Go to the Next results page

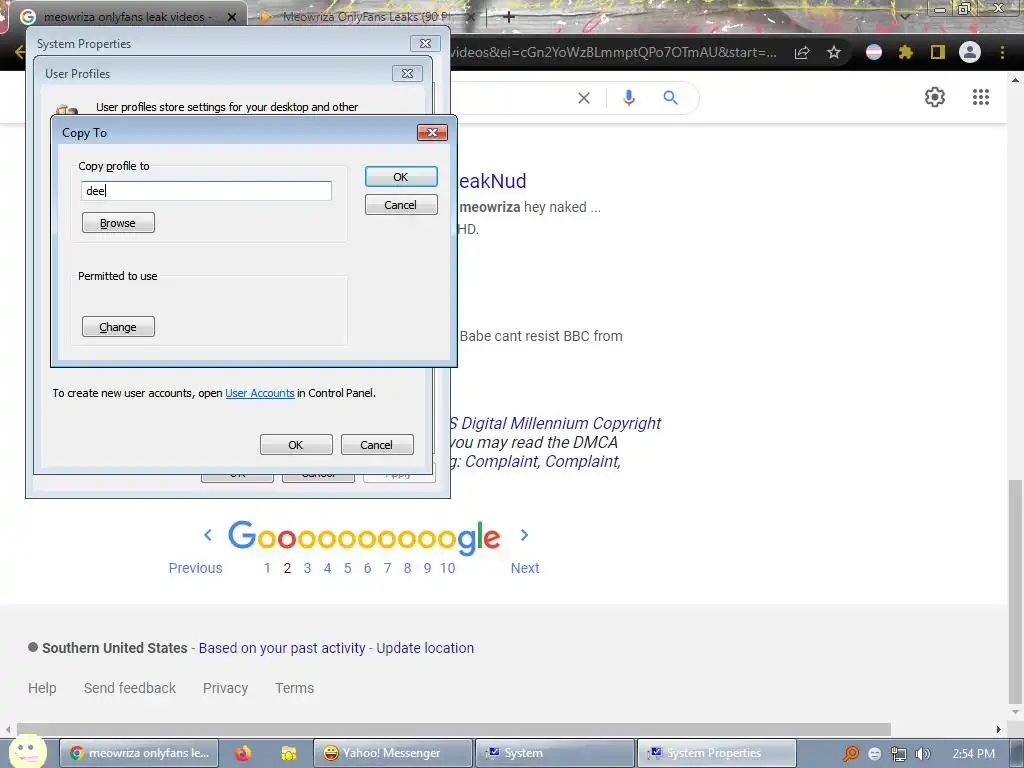(x=525, y=568)
